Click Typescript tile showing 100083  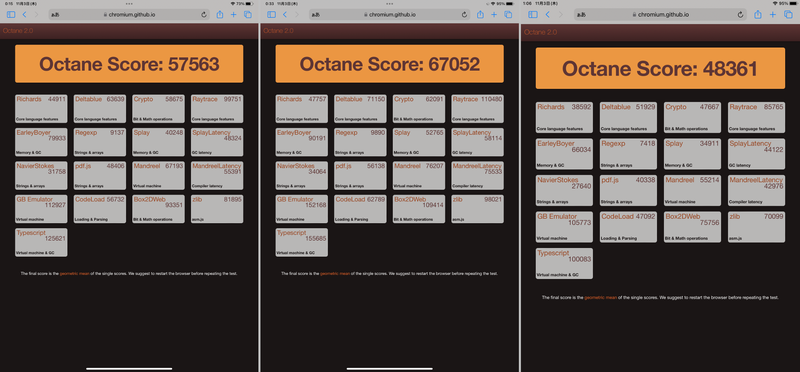pyautogui.click(x=564, y=263)
